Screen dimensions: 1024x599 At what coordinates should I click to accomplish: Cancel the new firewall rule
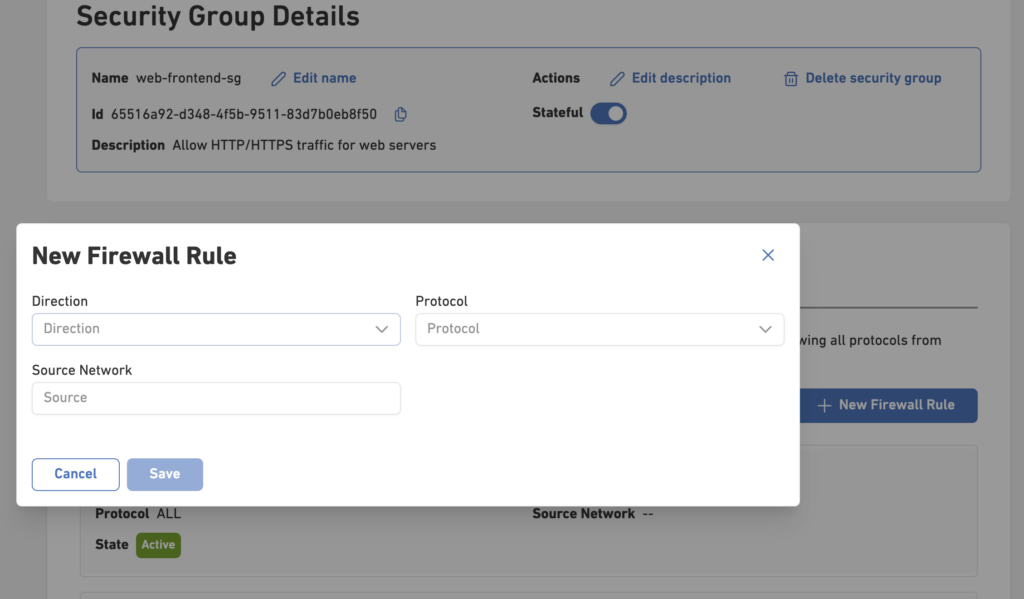click(x=76, y=474)
